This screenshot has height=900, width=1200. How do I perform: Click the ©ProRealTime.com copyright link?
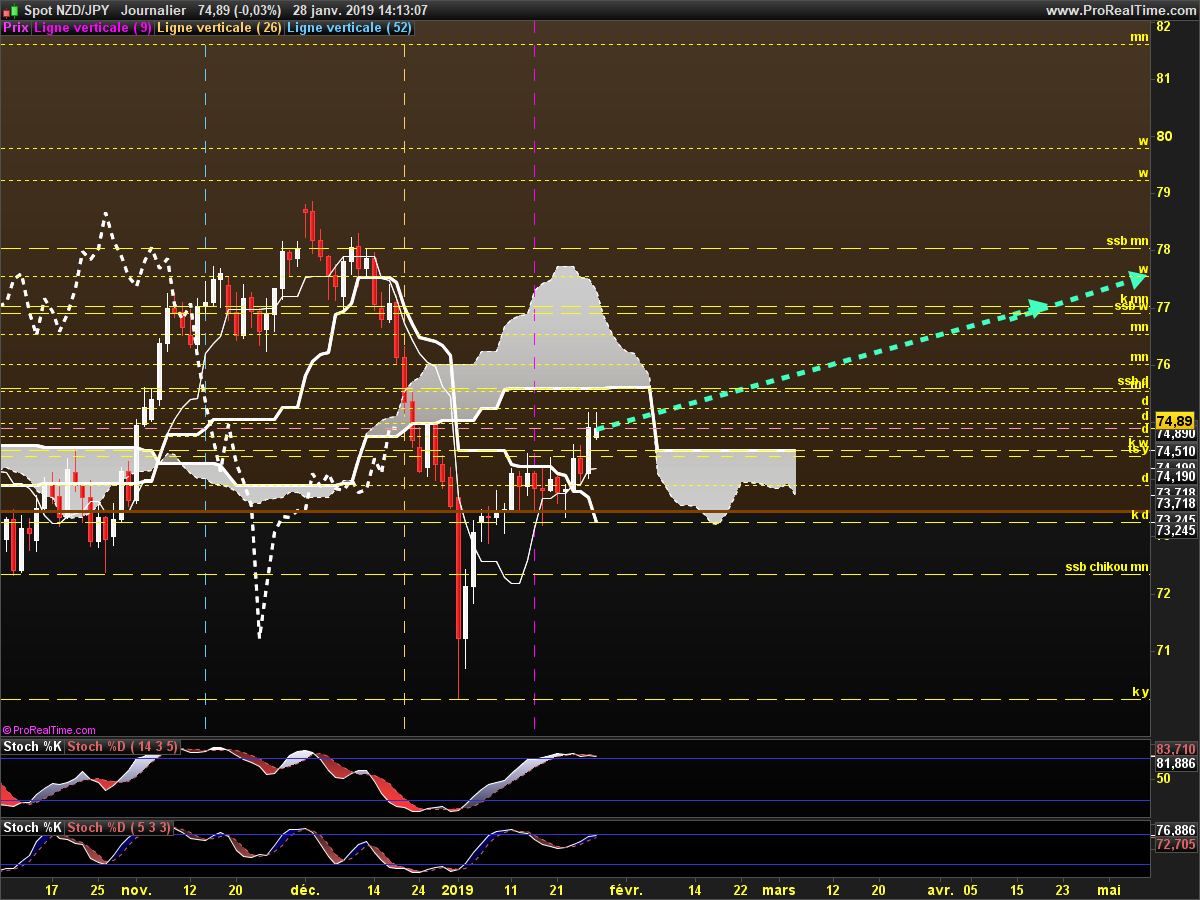(x=49, y=731)
